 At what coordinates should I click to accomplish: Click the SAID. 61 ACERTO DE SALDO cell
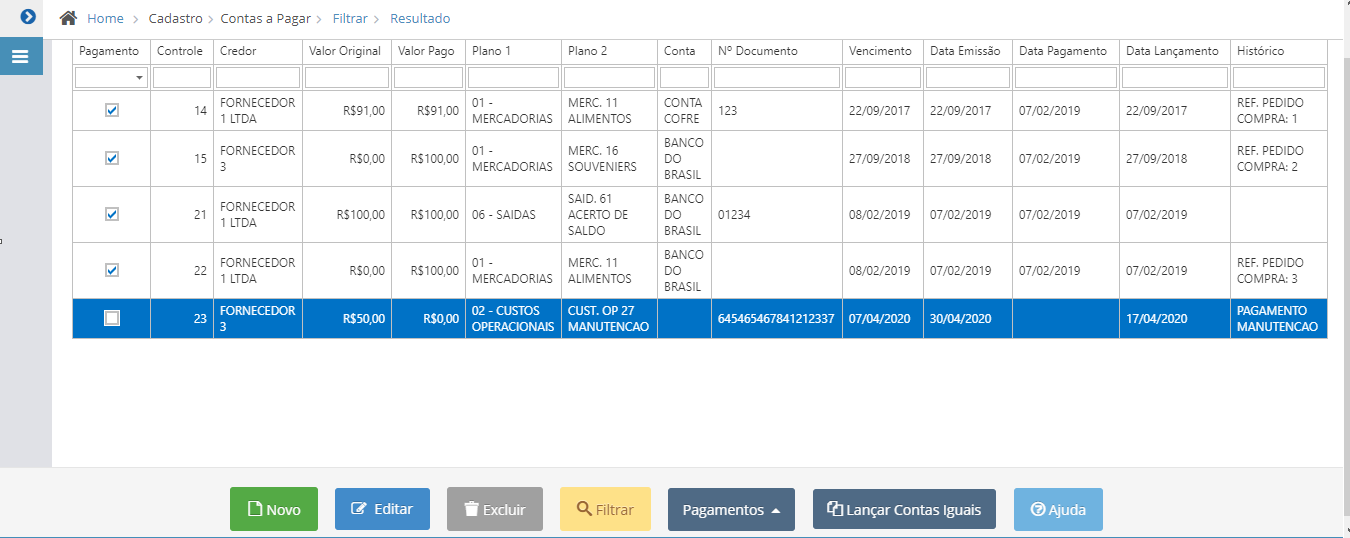click(x=609, y=215)
